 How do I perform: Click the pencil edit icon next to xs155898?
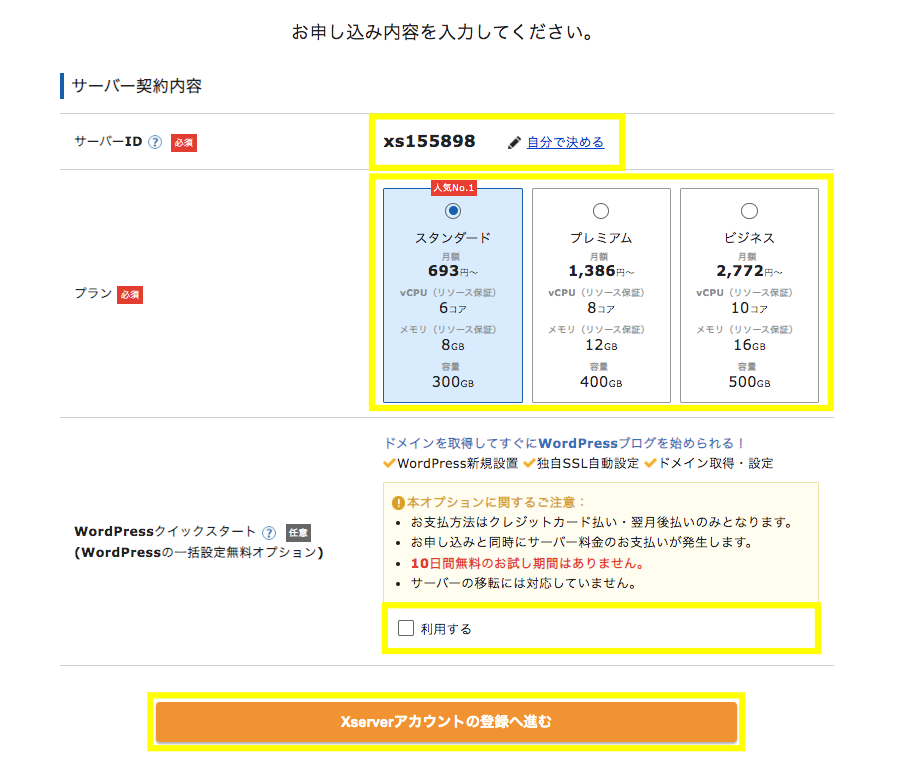point(514,143)
